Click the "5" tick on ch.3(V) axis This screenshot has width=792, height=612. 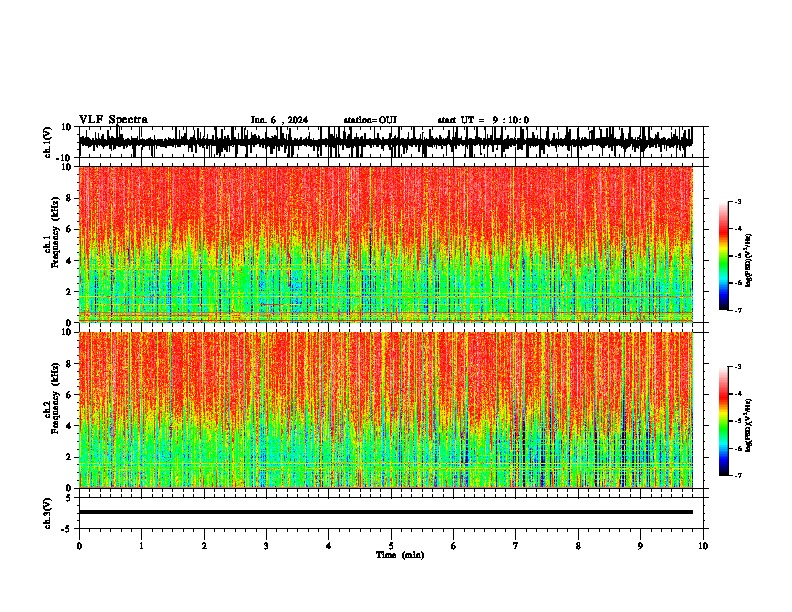[70, 497]
